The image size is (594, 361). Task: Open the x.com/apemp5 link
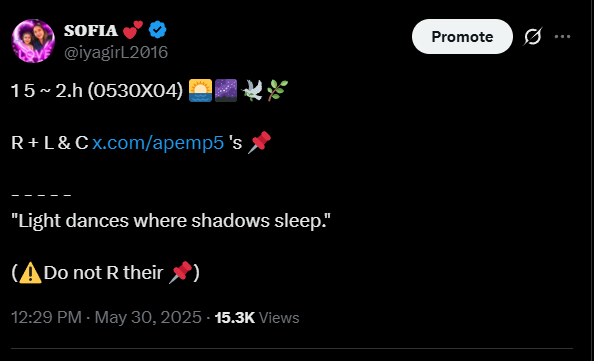[x=158, y=143]
